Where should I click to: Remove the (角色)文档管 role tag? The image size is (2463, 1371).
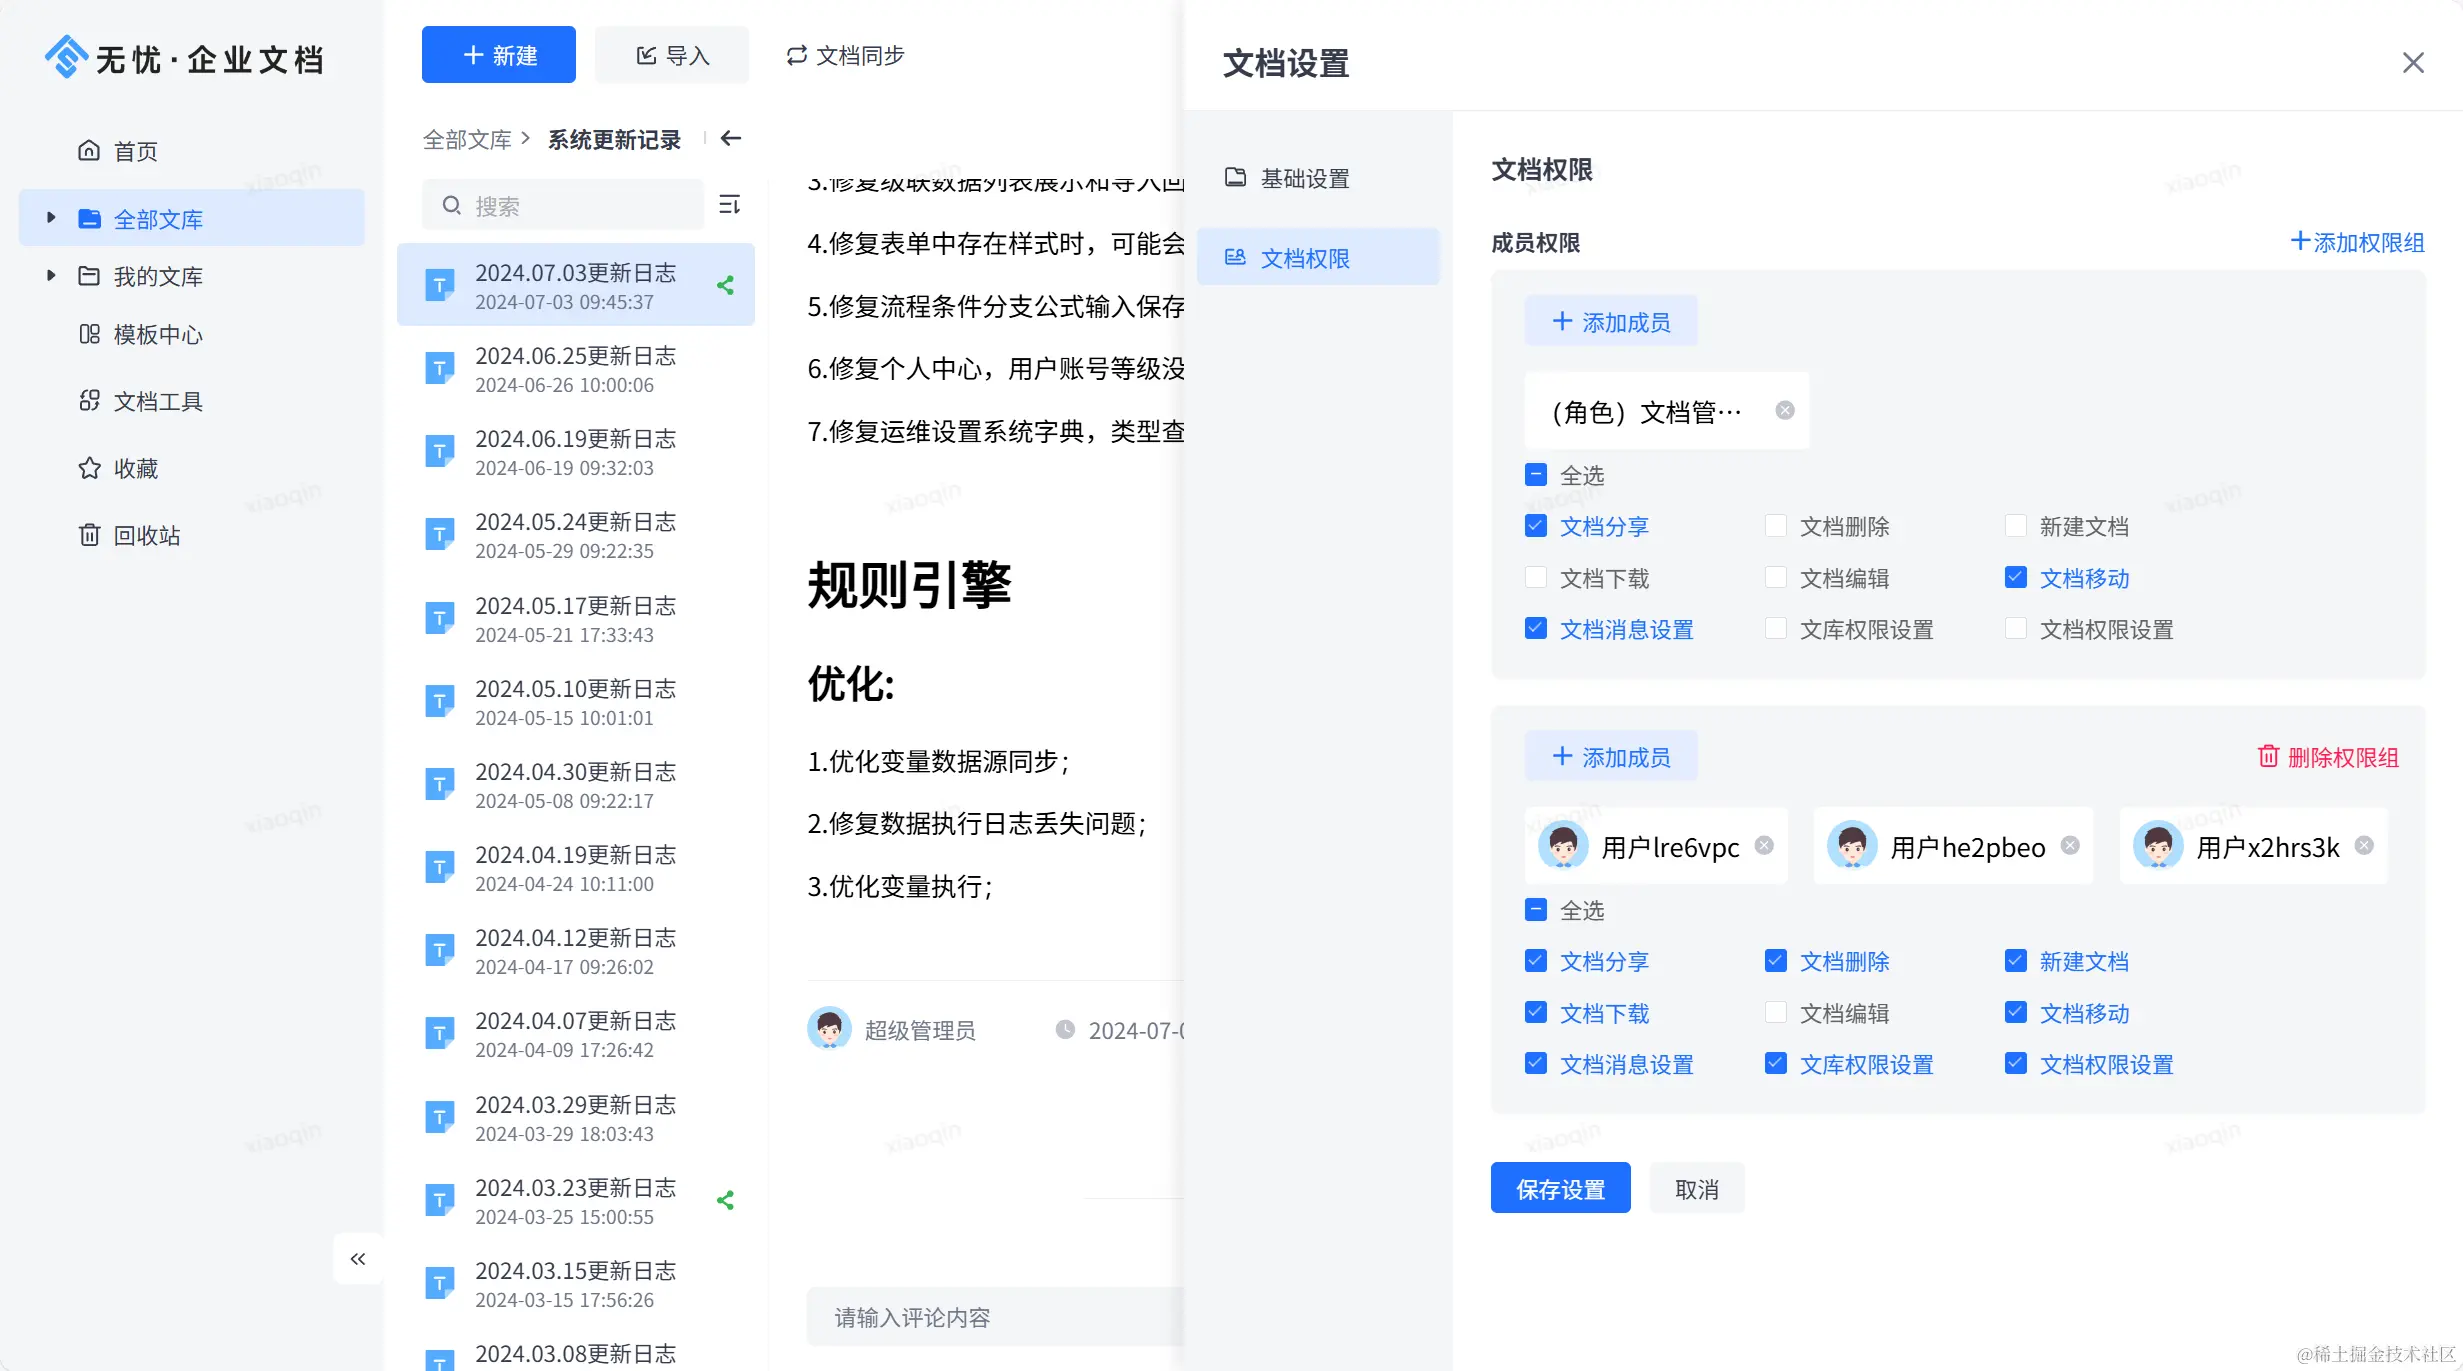click(x=1785, y=411)
